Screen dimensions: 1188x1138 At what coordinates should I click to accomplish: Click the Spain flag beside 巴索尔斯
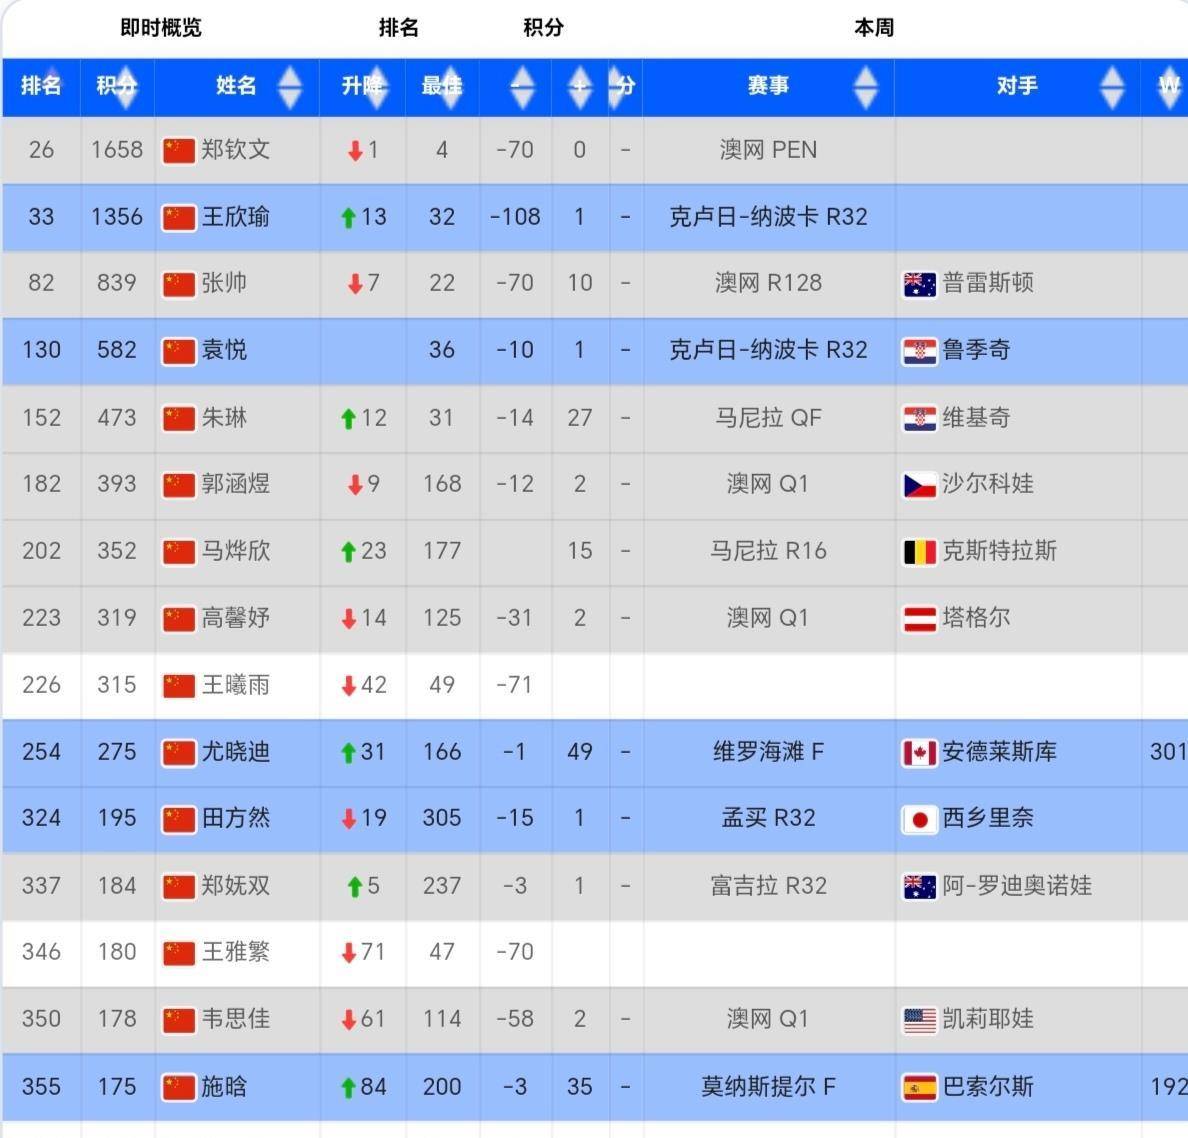pyautogui.click(x=919, y=1087)
